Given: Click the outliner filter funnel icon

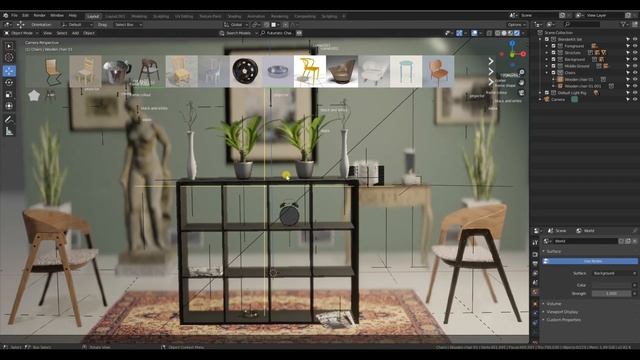Looking at the screenshot, I should click(x=624, y=24).
